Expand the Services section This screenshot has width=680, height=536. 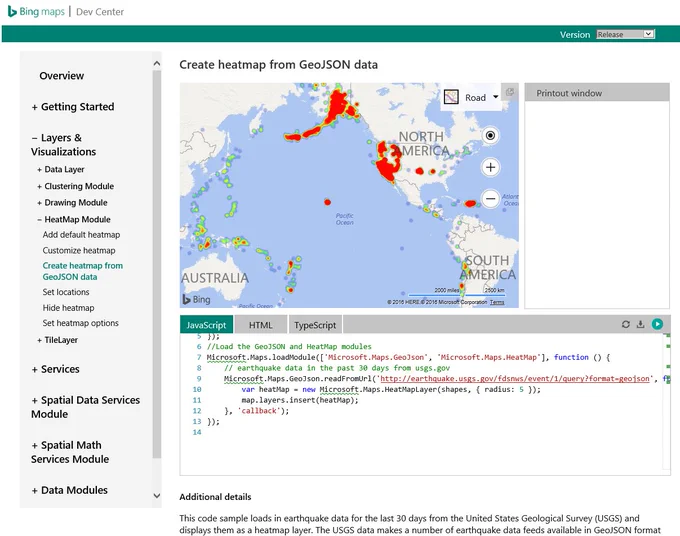coord(56,369)
